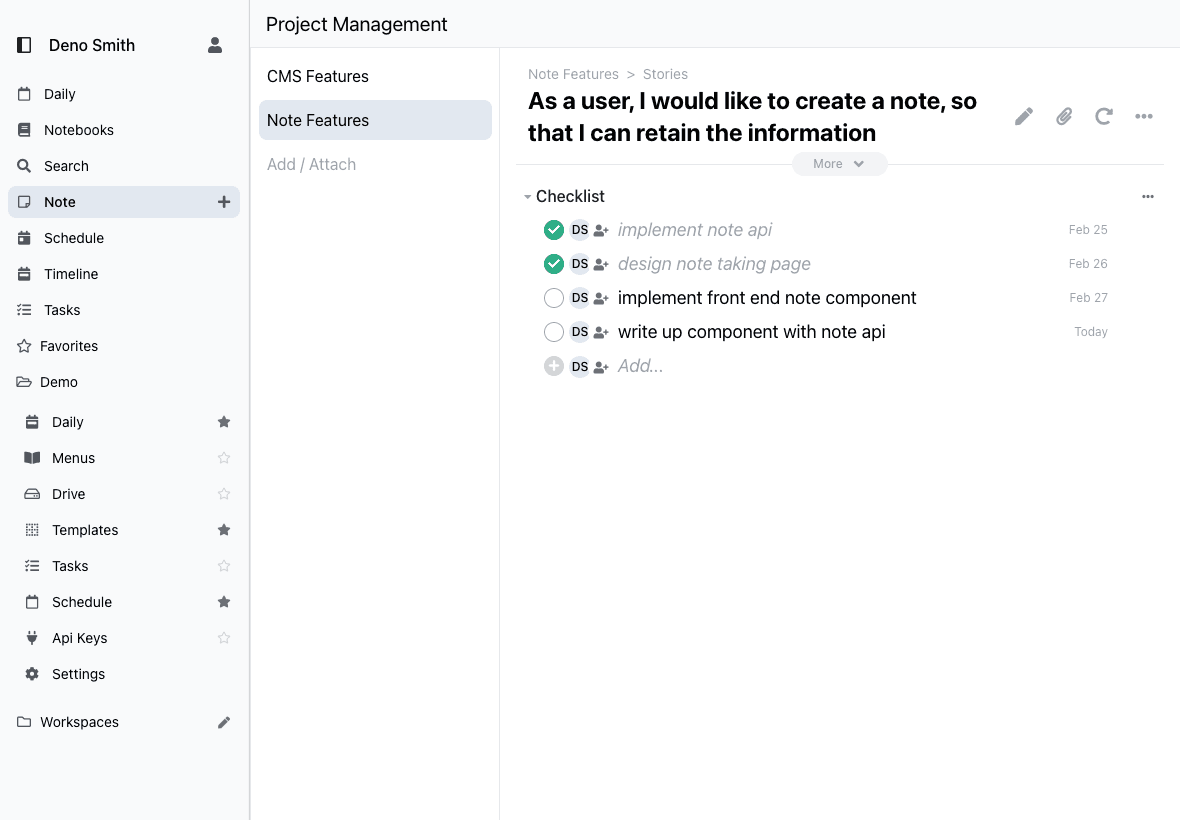Unfavorite Templates via its star
1180x820 pixels.
[x=224, y=530]
